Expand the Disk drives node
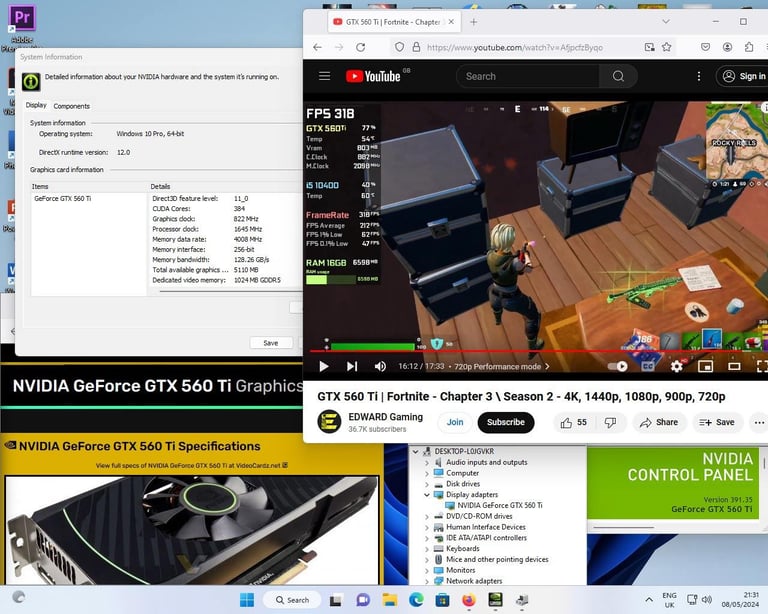 pyautogui.click(x=427, y=484)
